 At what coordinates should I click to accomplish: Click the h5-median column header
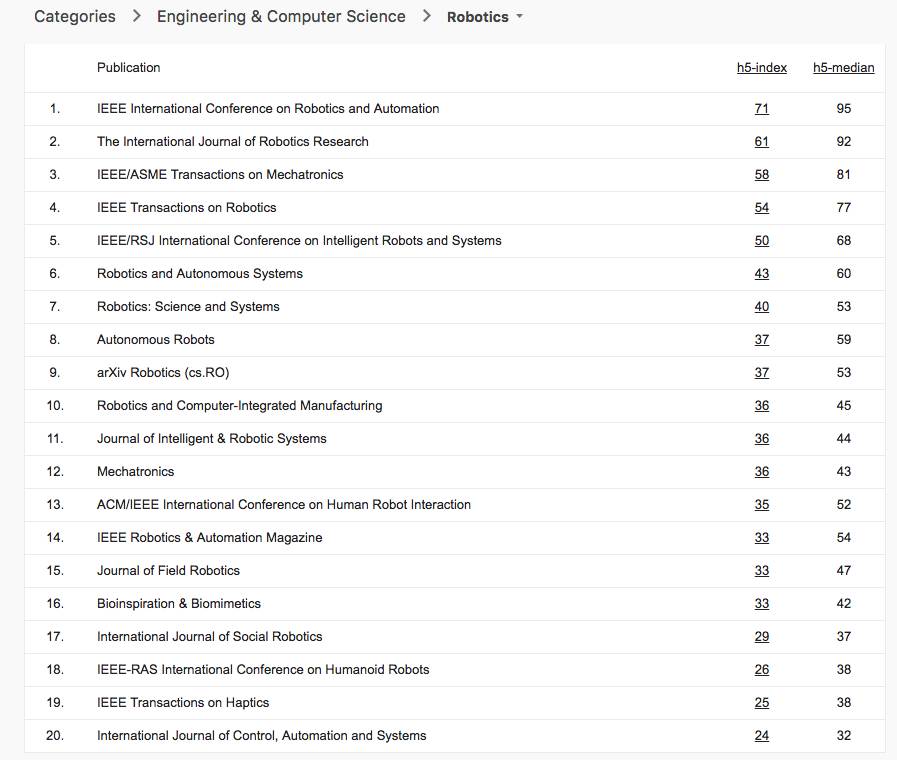(843, 68)
